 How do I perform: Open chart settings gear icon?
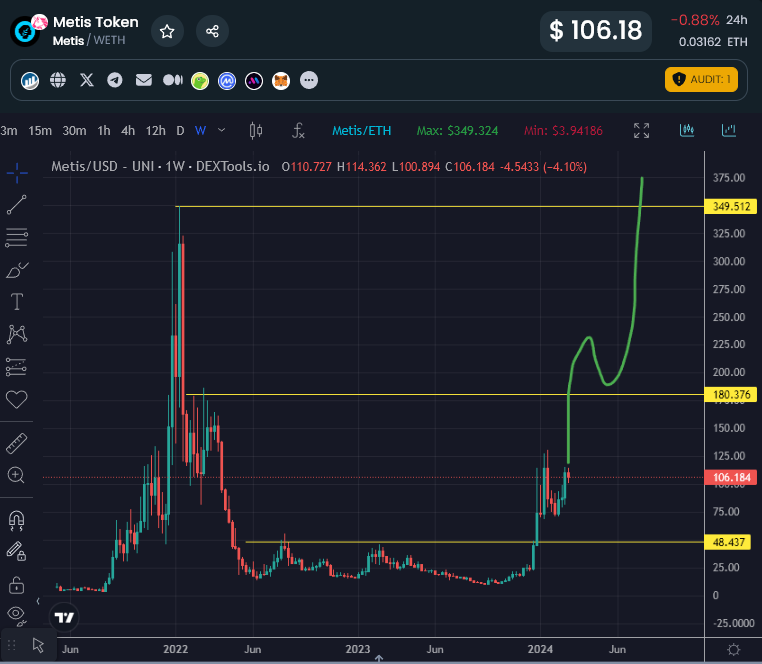(x=734, y=650)
